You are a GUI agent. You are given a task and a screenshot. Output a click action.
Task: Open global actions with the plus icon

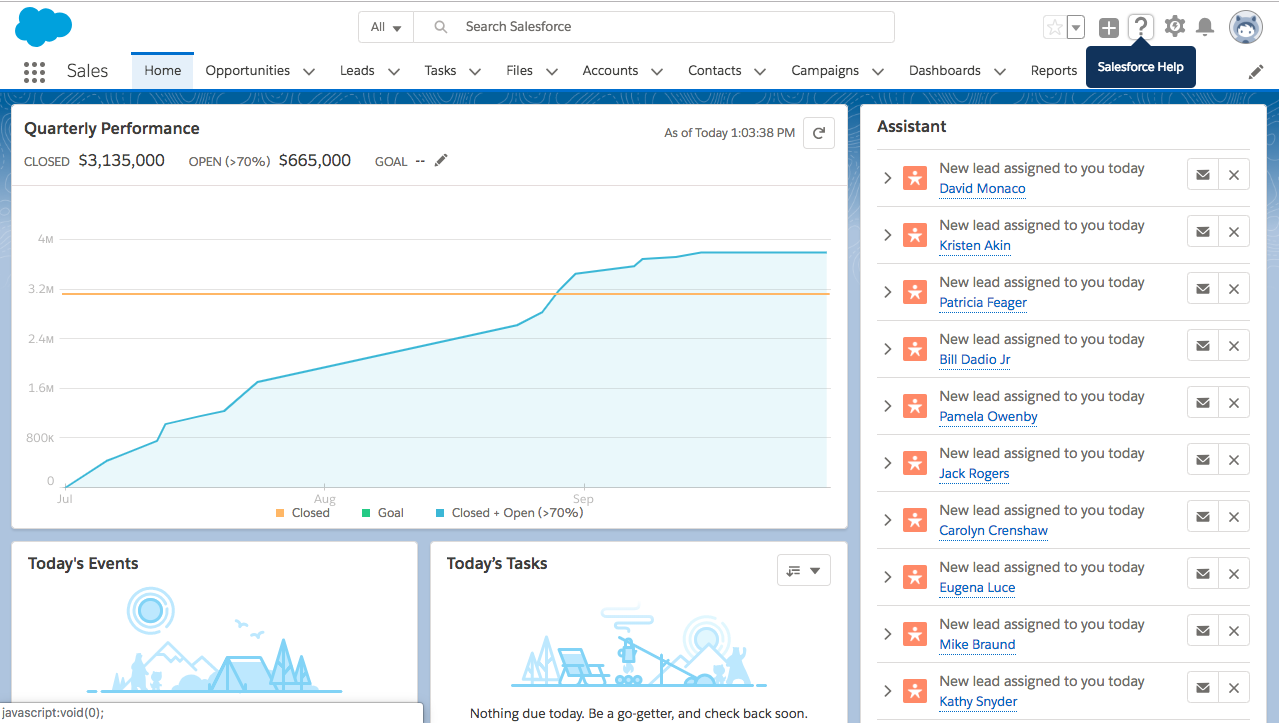1108,27
